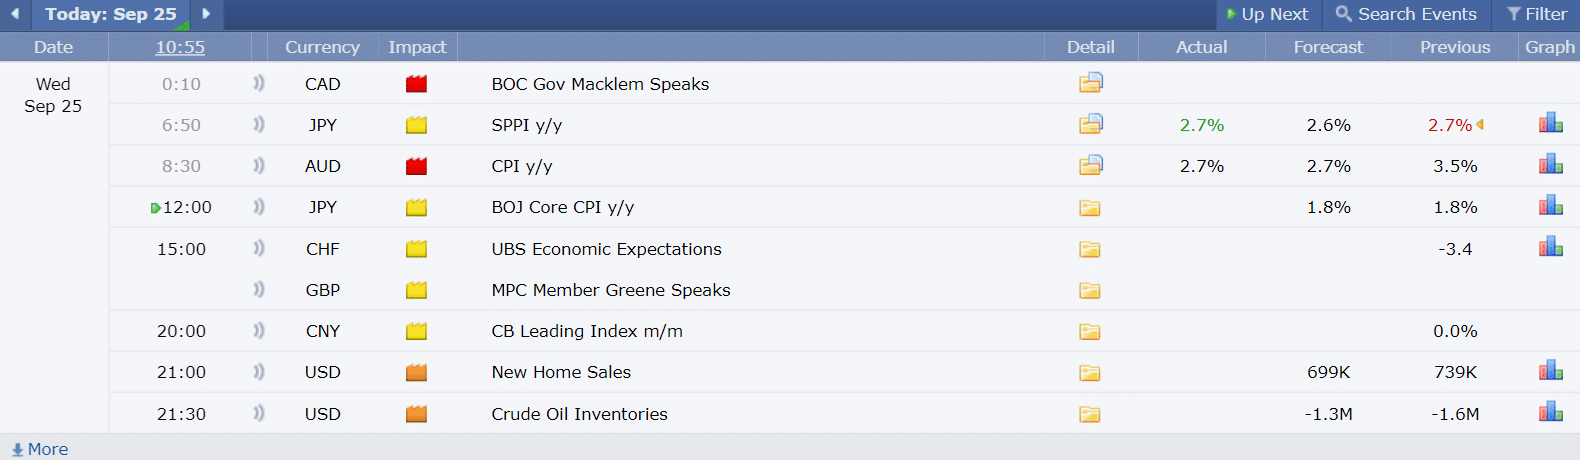Click yellow impact swatch for SPPI y/y

pos(416,125)
